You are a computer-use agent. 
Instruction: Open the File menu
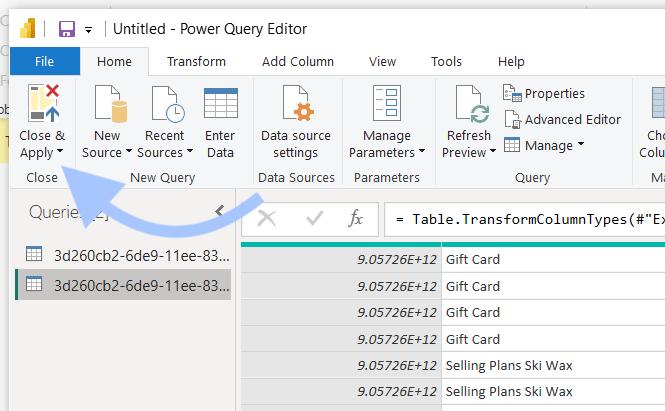click(x=45, y=62)
